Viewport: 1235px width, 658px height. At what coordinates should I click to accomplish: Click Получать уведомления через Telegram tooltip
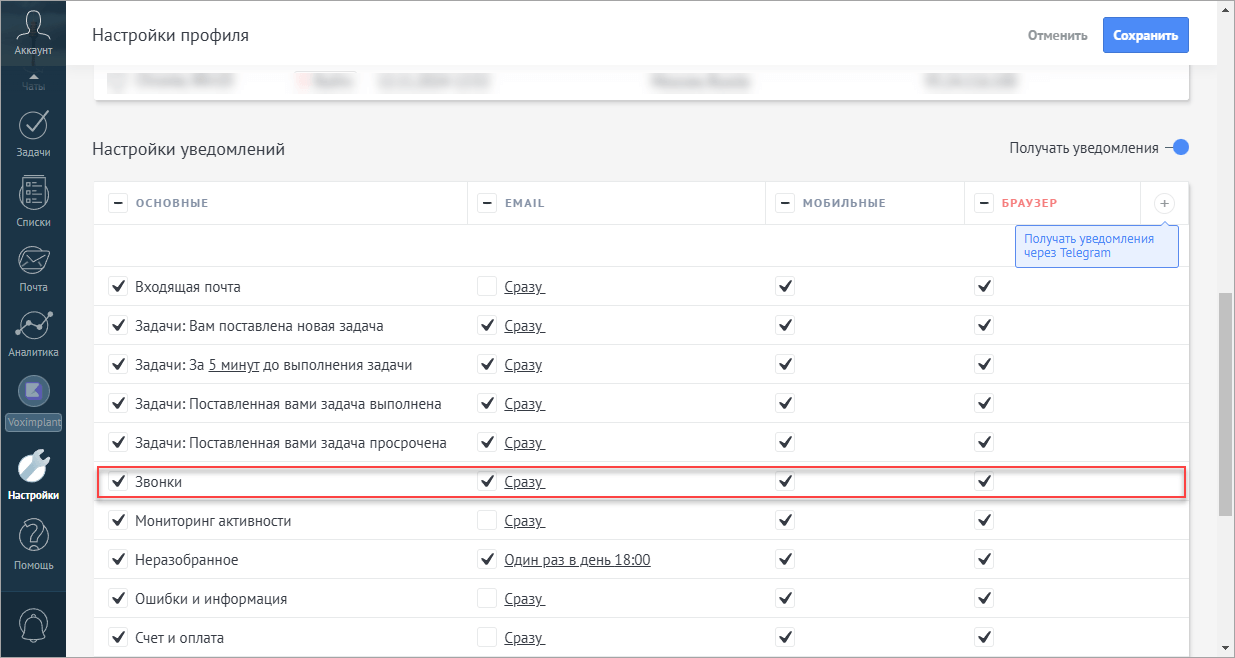click(1097, 246)
